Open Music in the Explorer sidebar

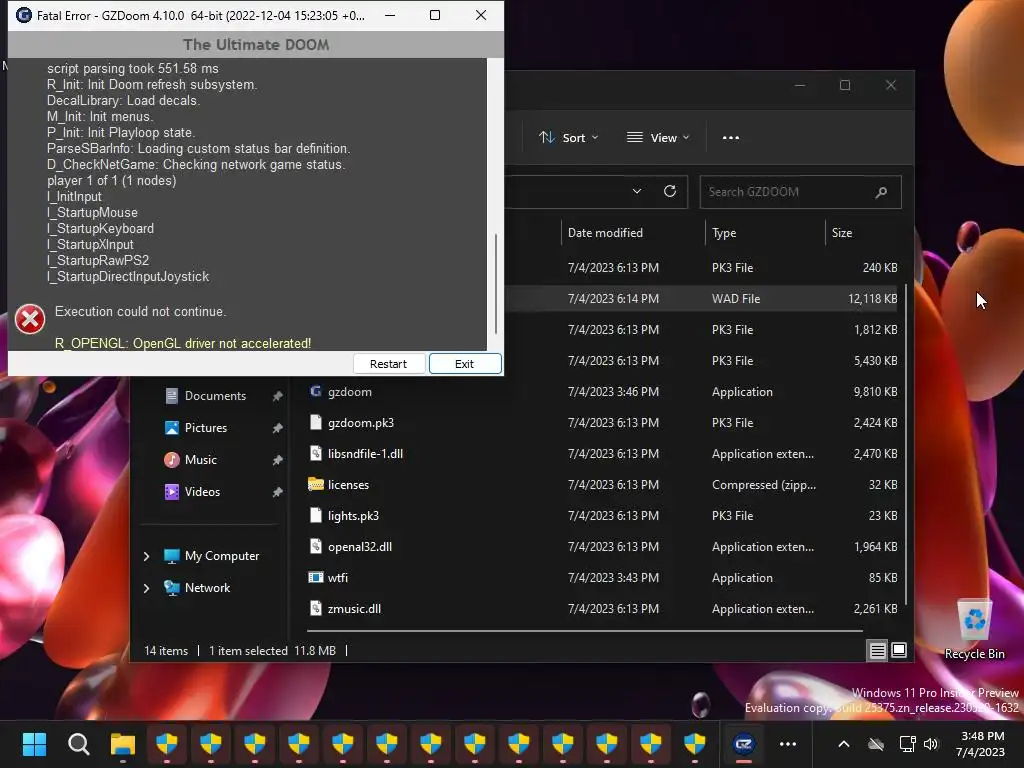click(x=200, y=460)
